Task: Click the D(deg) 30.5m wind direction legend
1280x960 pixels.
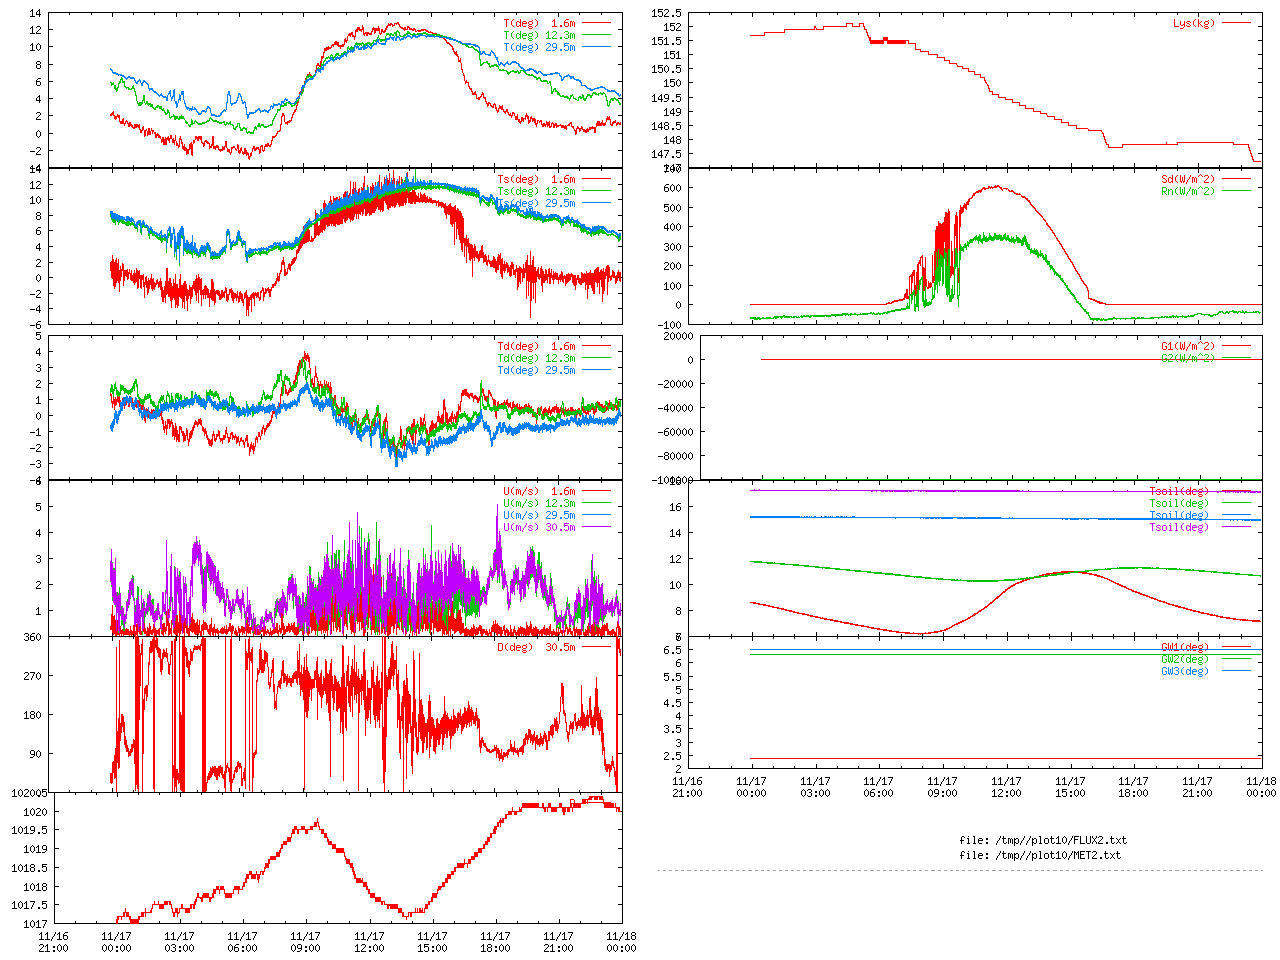Action: pyautogui.click(x=536, y=647)
